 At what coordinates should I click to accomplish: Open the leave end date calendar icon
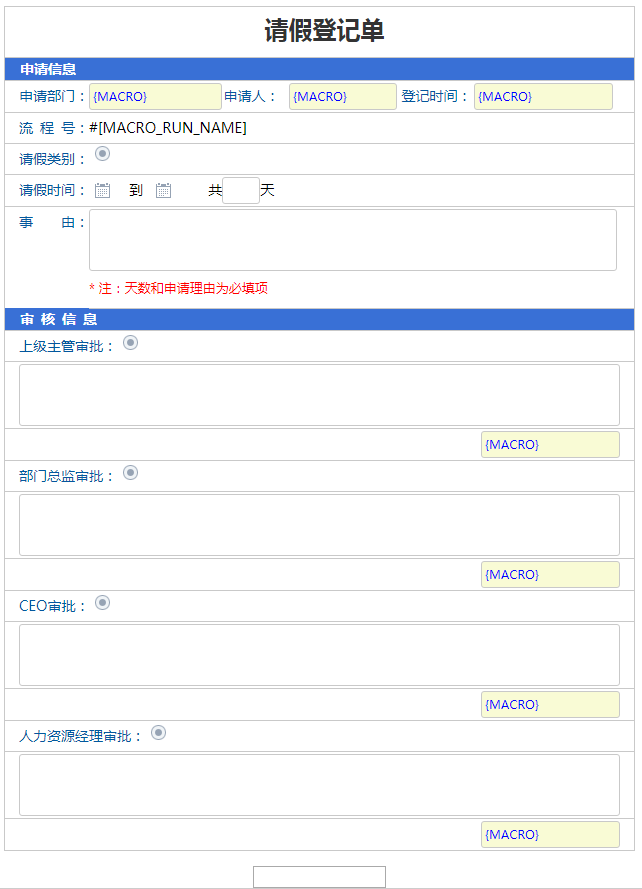(164, 190)
